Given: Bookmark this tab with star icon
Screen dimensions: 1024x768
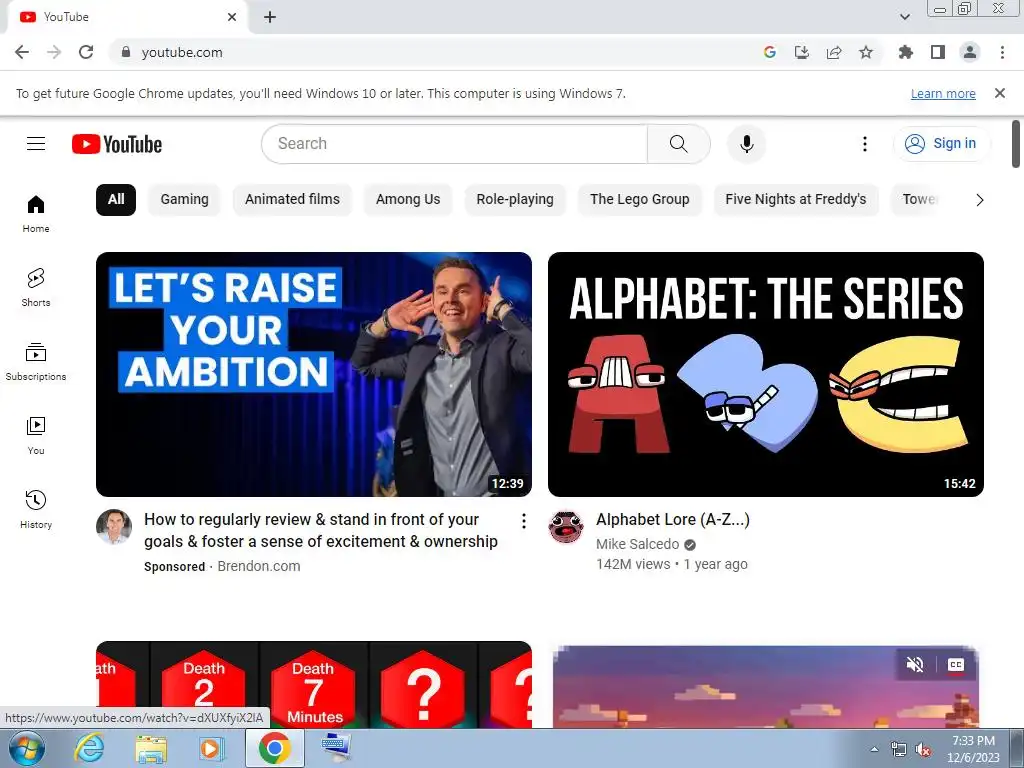Looking at the screenshot, I should pyautogui.click(x=866, y=52).
